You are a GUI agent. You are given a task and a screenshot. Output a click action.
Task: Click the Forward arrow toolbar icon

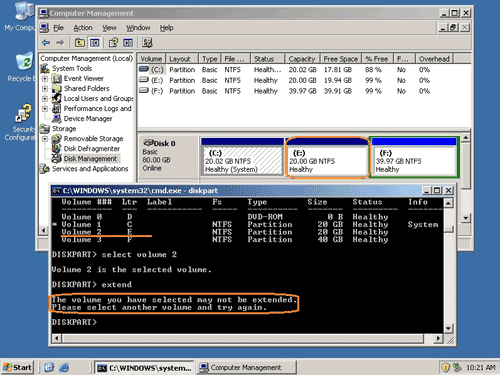60,43
